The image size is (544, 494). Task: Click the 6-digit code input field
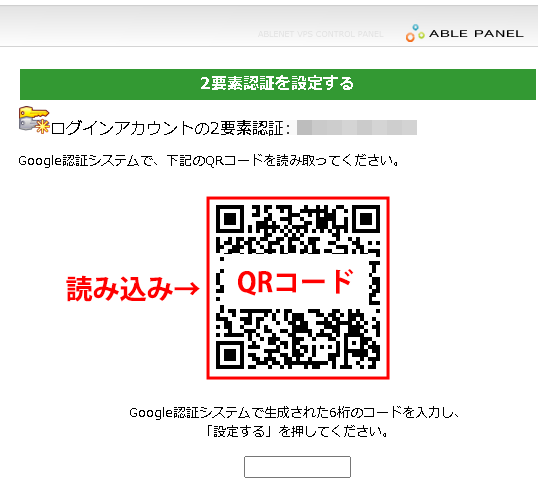click(297, 467)
